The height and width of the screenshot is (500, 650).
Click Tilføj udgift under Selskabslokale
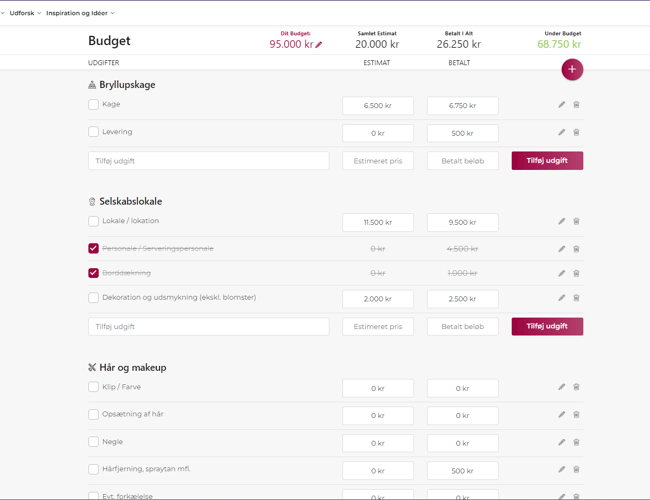click(547, 326)
